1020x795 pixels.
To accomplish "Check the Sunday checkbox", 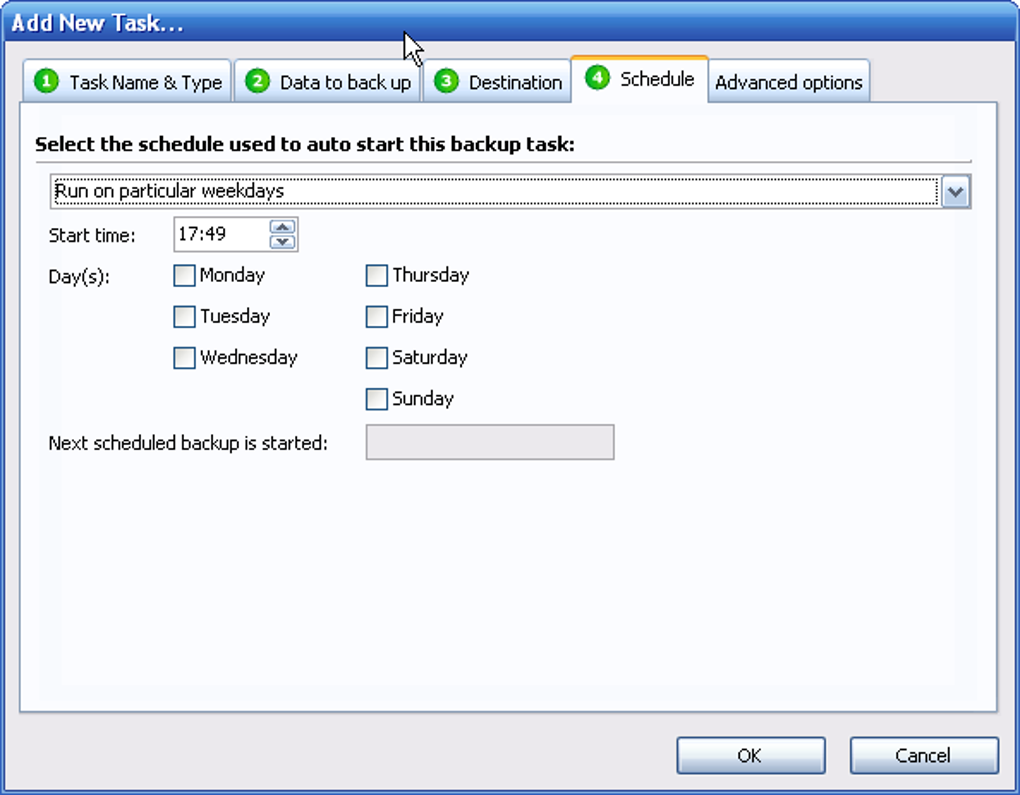I will coord(376,399).
